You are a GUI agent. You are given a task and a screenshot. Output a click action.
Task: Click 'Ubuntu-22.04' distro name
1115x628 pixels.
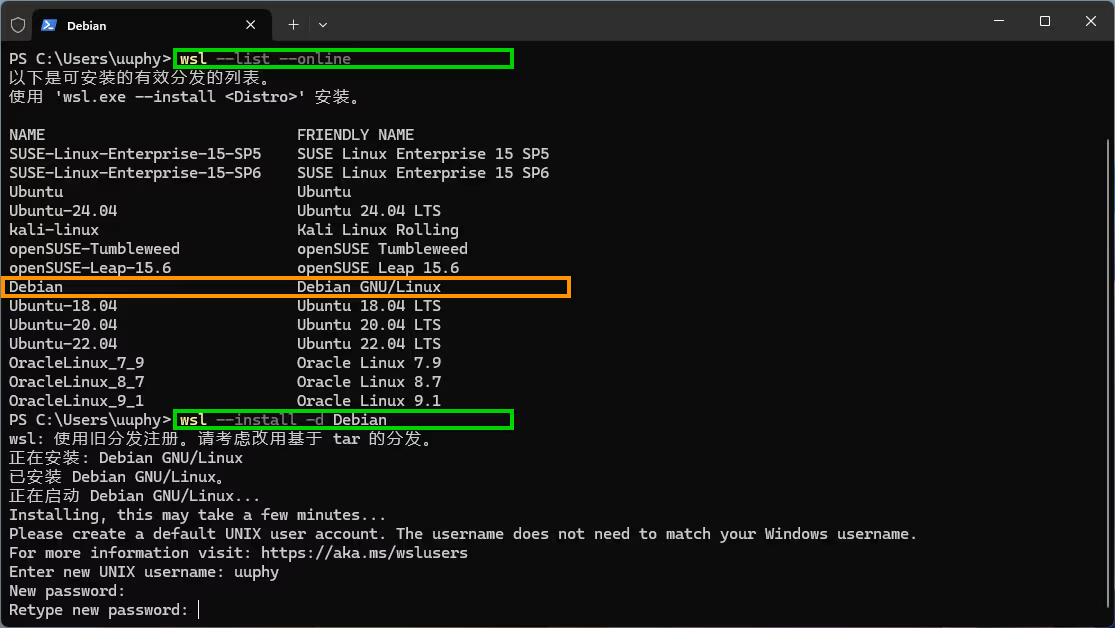point(63,344)
